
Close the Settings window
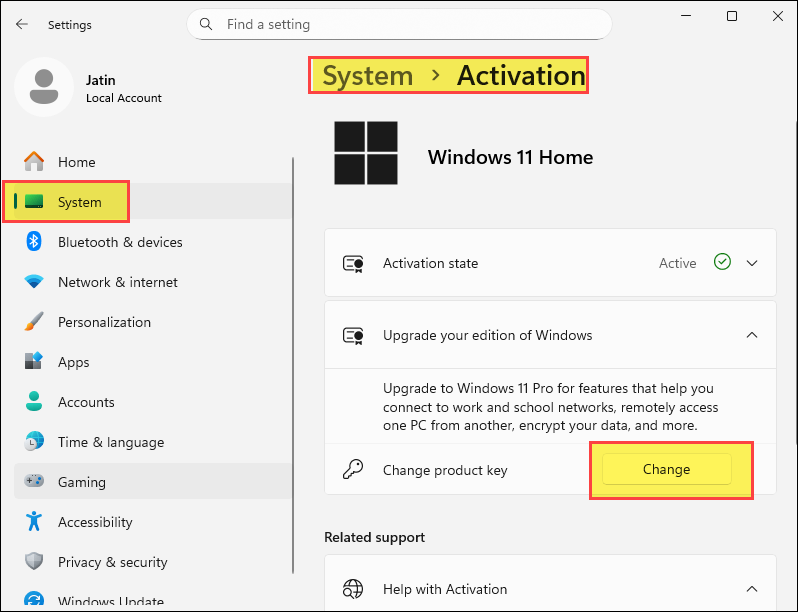[778, 16]
